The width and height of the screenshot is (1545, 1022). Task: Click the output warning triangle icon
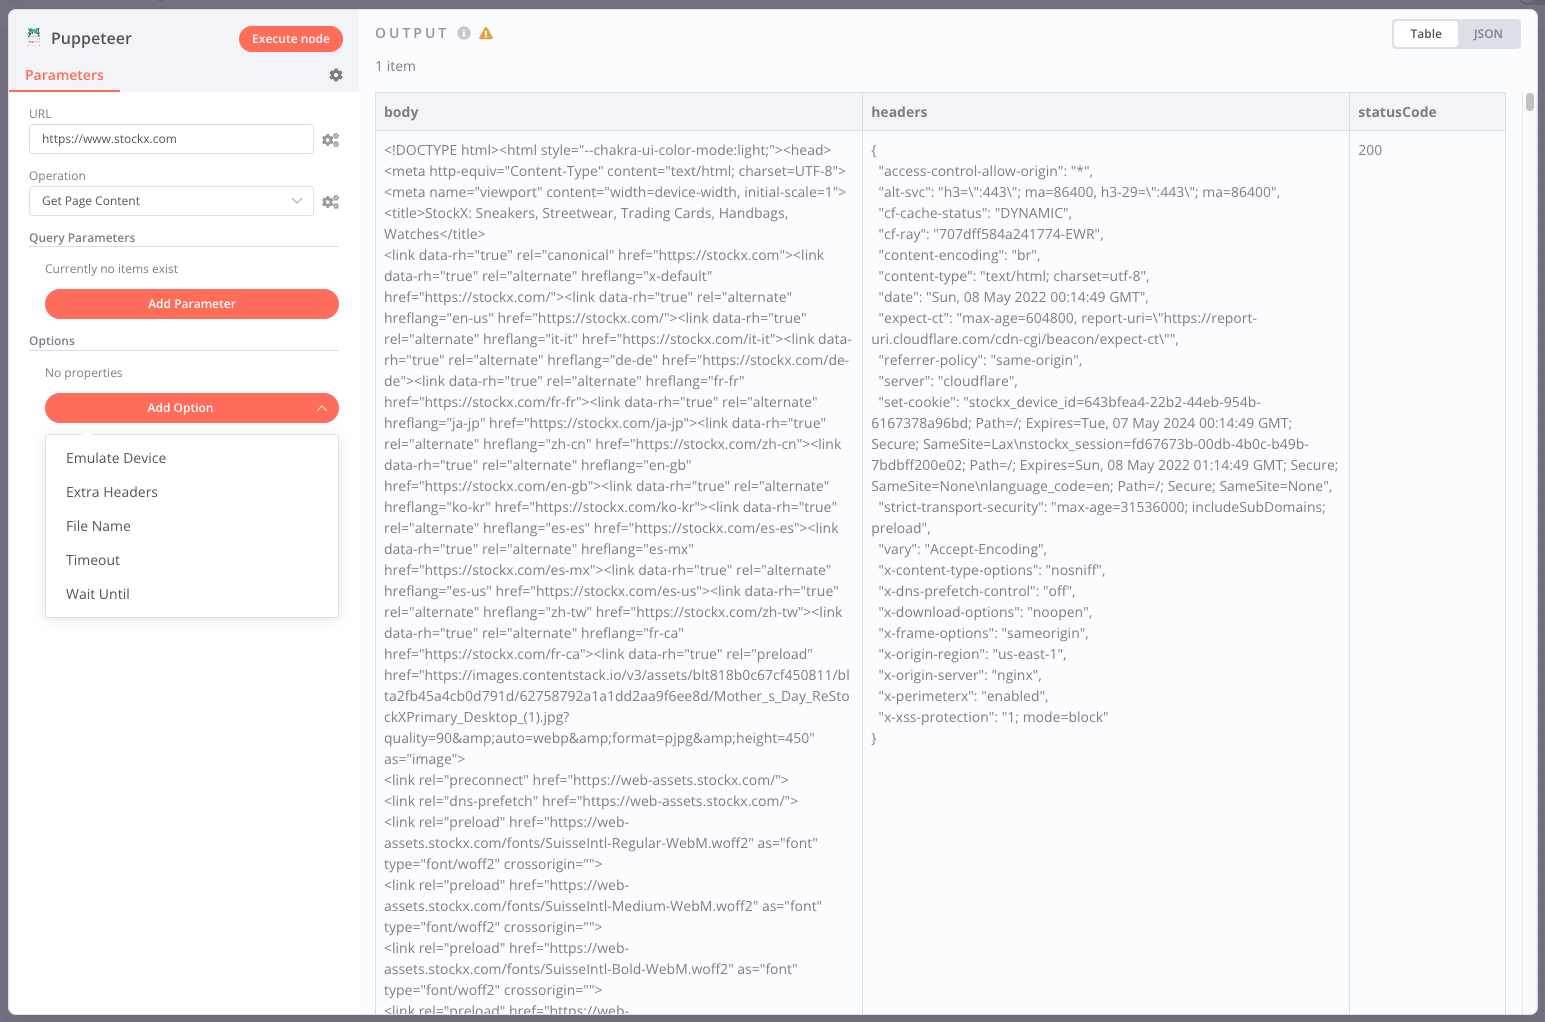click(x=486, y=33)
